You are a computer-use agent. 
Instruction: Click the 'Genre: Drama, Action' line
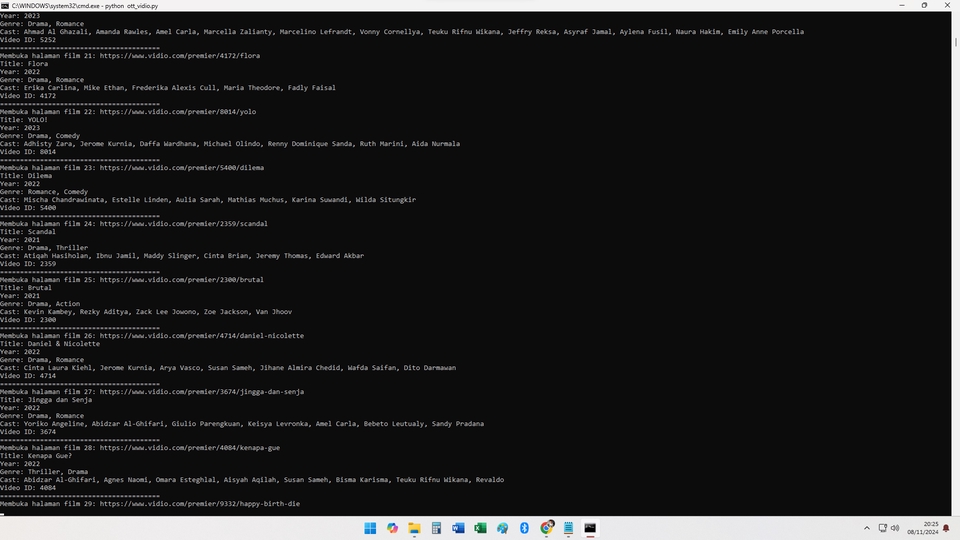(40, 304)
